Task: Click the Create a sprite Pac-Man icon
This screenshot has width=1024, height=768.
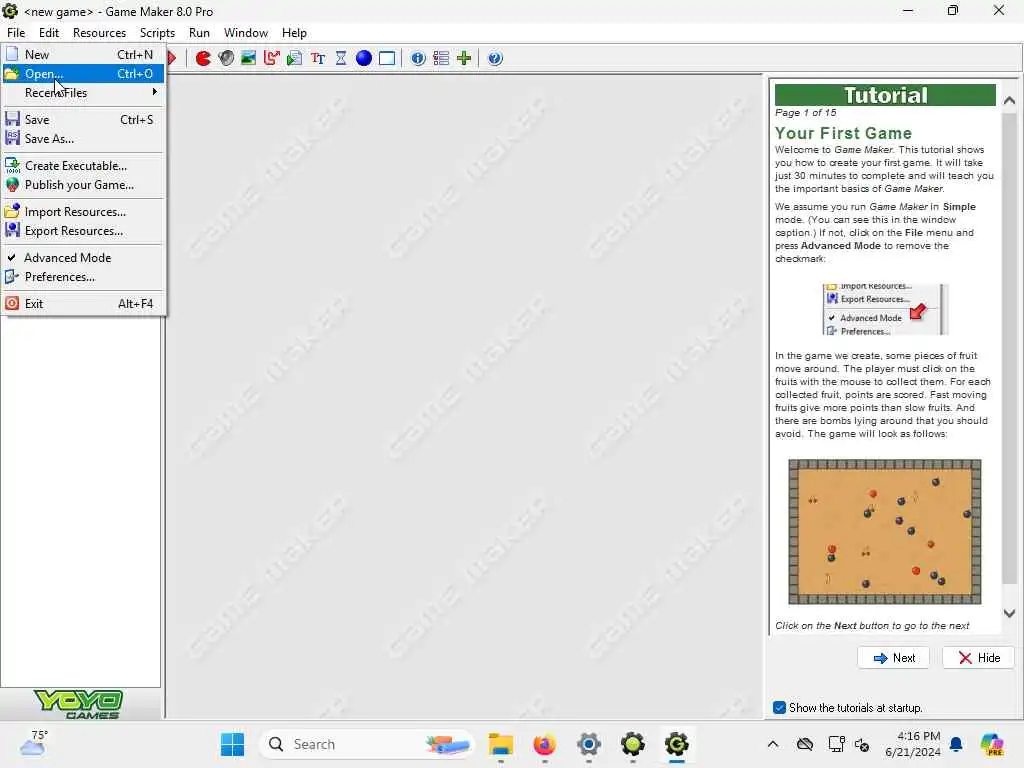Action: pyautogui.click(x=203, y=59)
